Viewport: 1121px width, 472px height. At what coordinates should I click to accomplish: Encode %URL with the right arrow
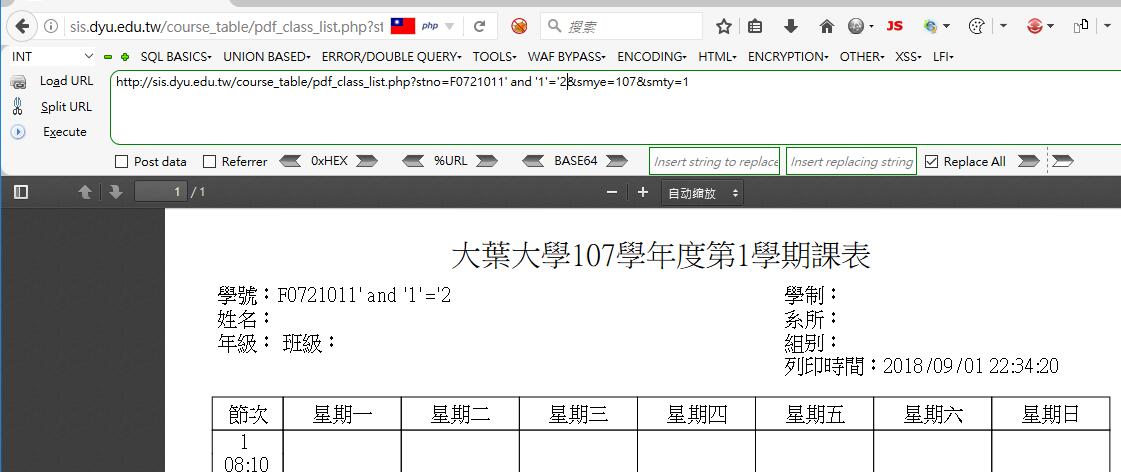pos(486,162)
